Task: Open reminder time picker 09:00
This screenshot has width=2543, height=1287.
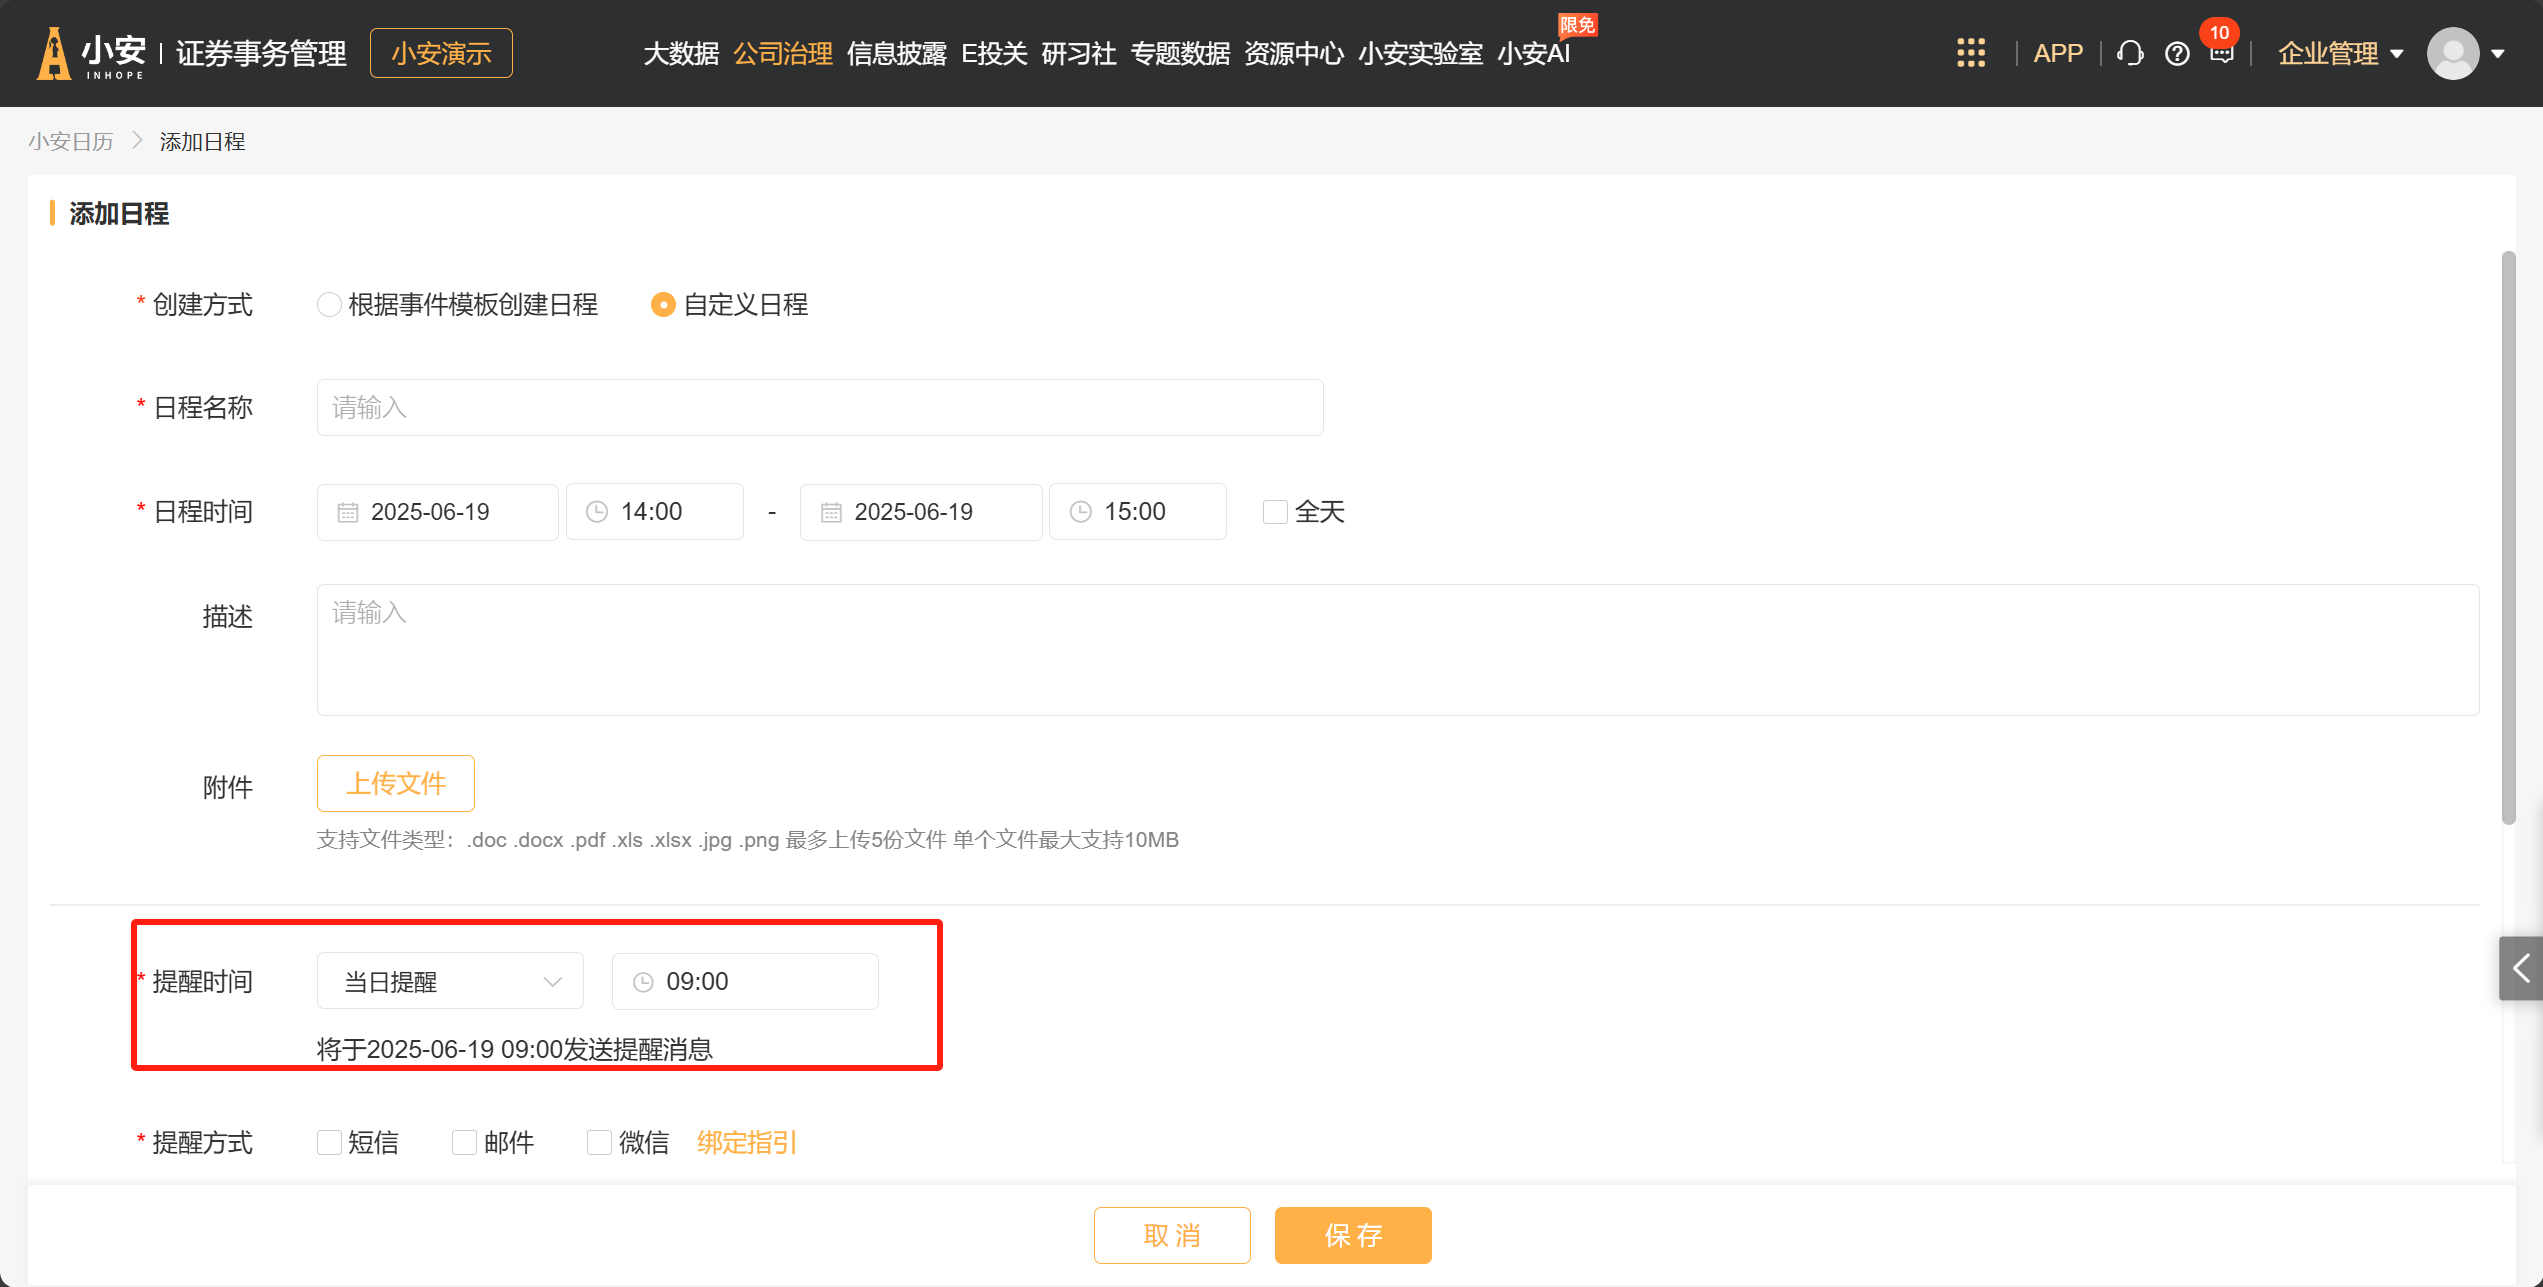Action: coord(745,981)
